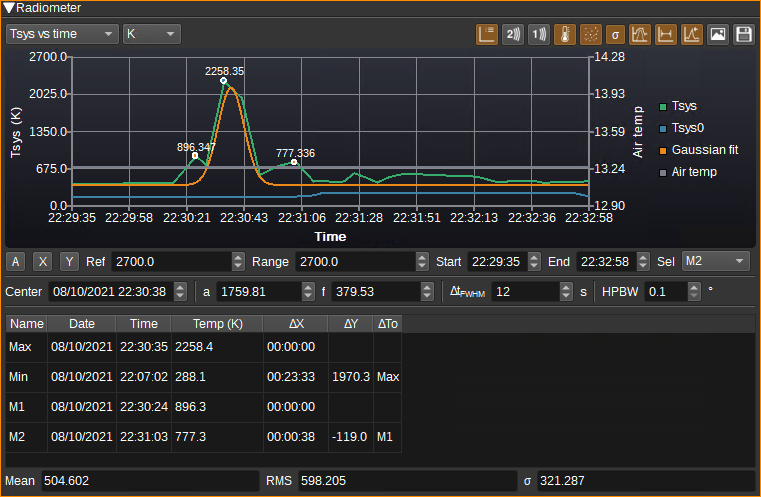This screenshot has width=761, height=497.
Task: Click the sigma value field 321.287
Action: click(x=645, y=481)
